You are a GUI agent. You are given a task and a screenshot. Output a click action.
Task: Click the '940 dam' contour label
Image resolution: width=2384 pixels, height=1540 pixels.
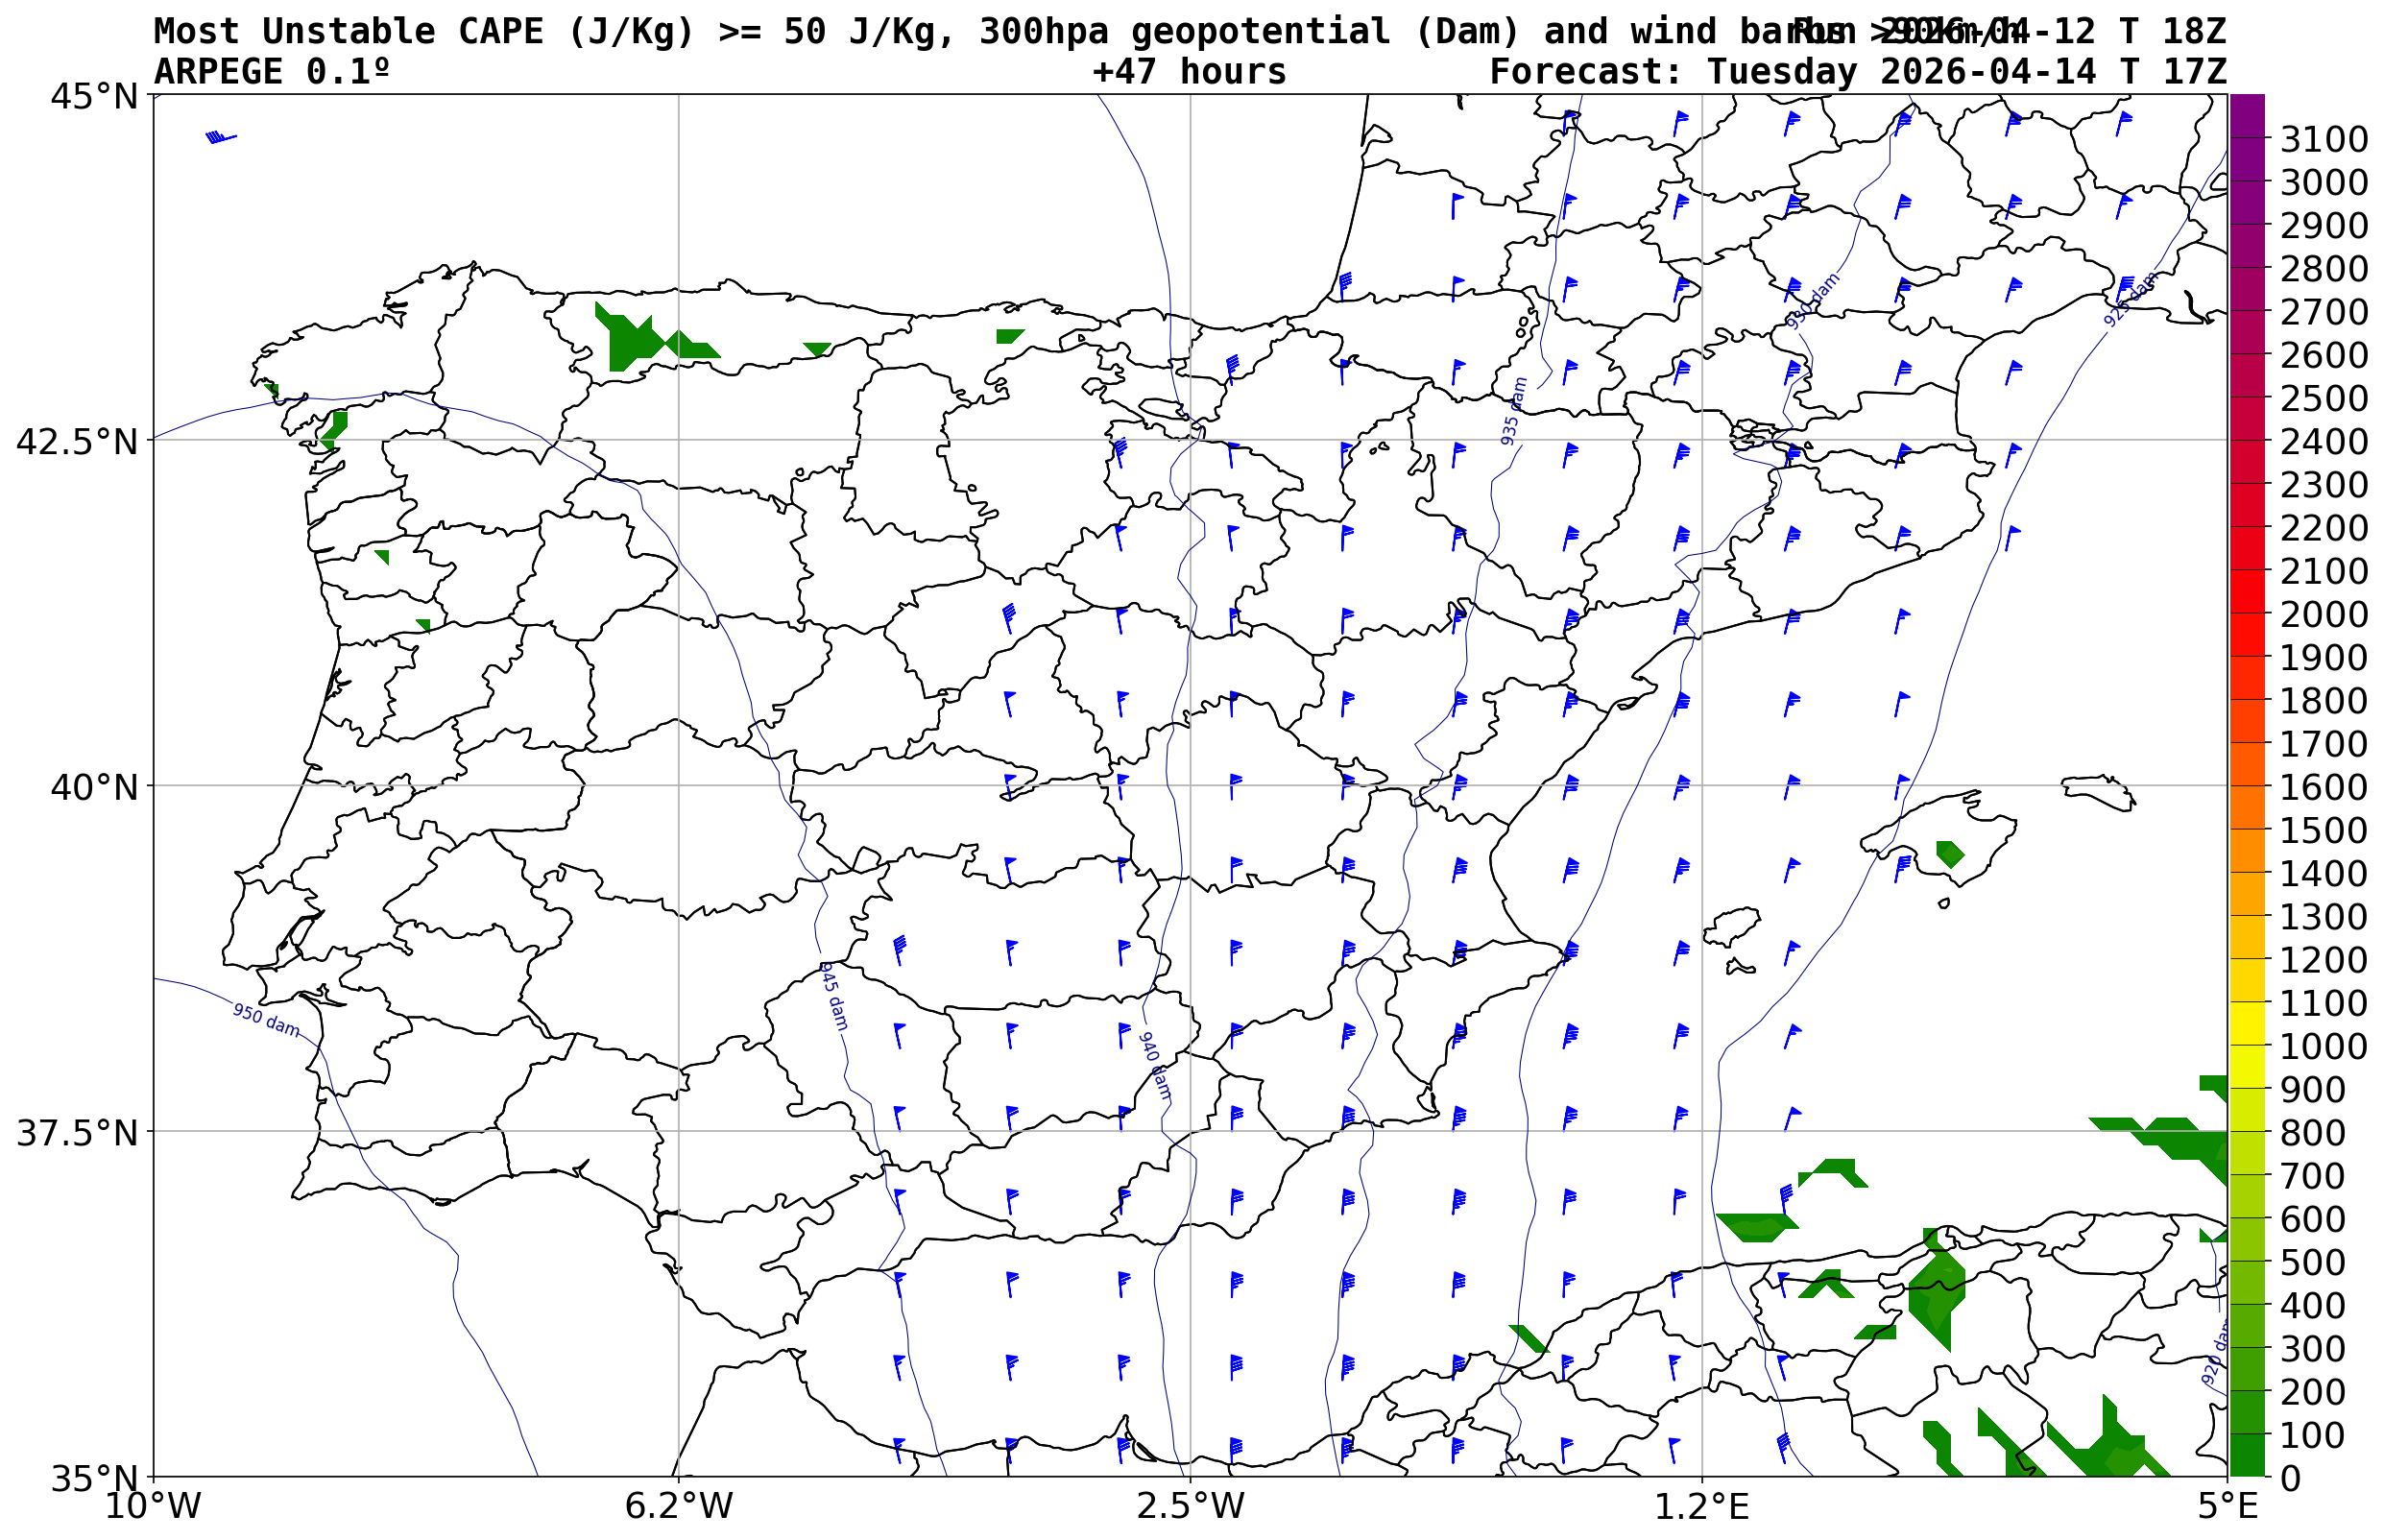coord(1154,1066)
